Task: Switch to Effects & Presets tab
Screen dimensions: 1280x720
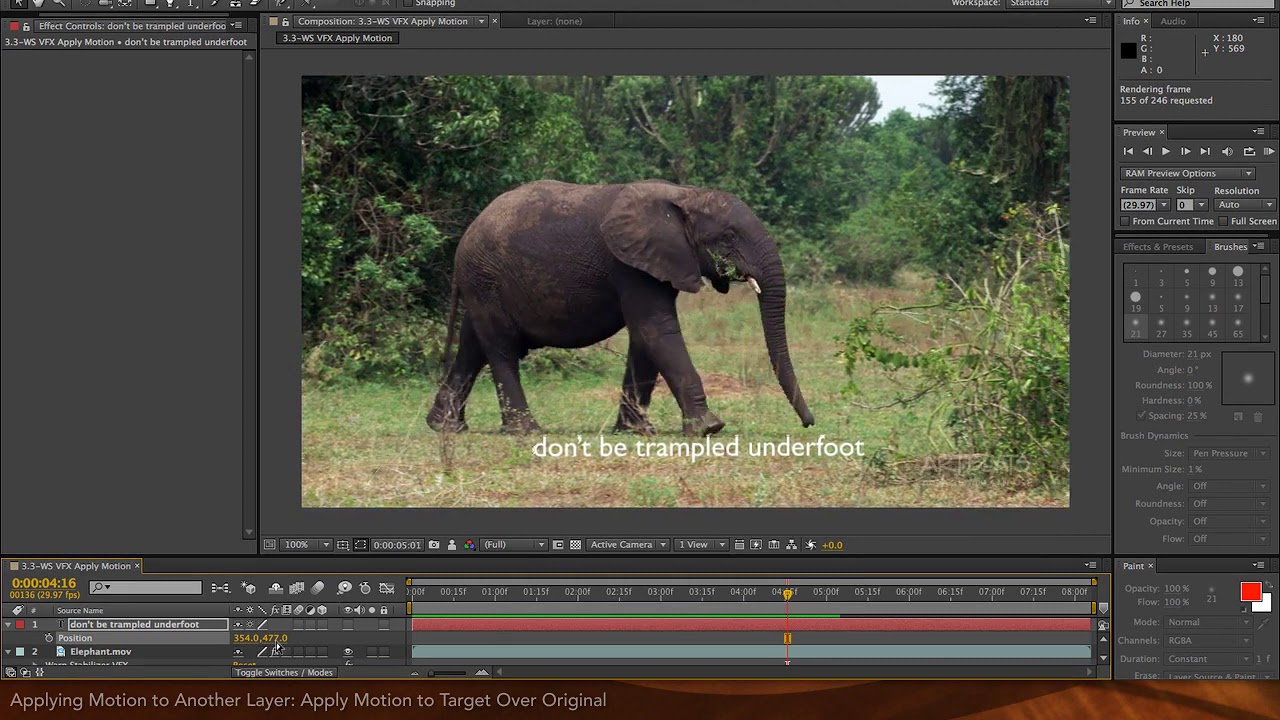Action: click(x=1157, y=247)
